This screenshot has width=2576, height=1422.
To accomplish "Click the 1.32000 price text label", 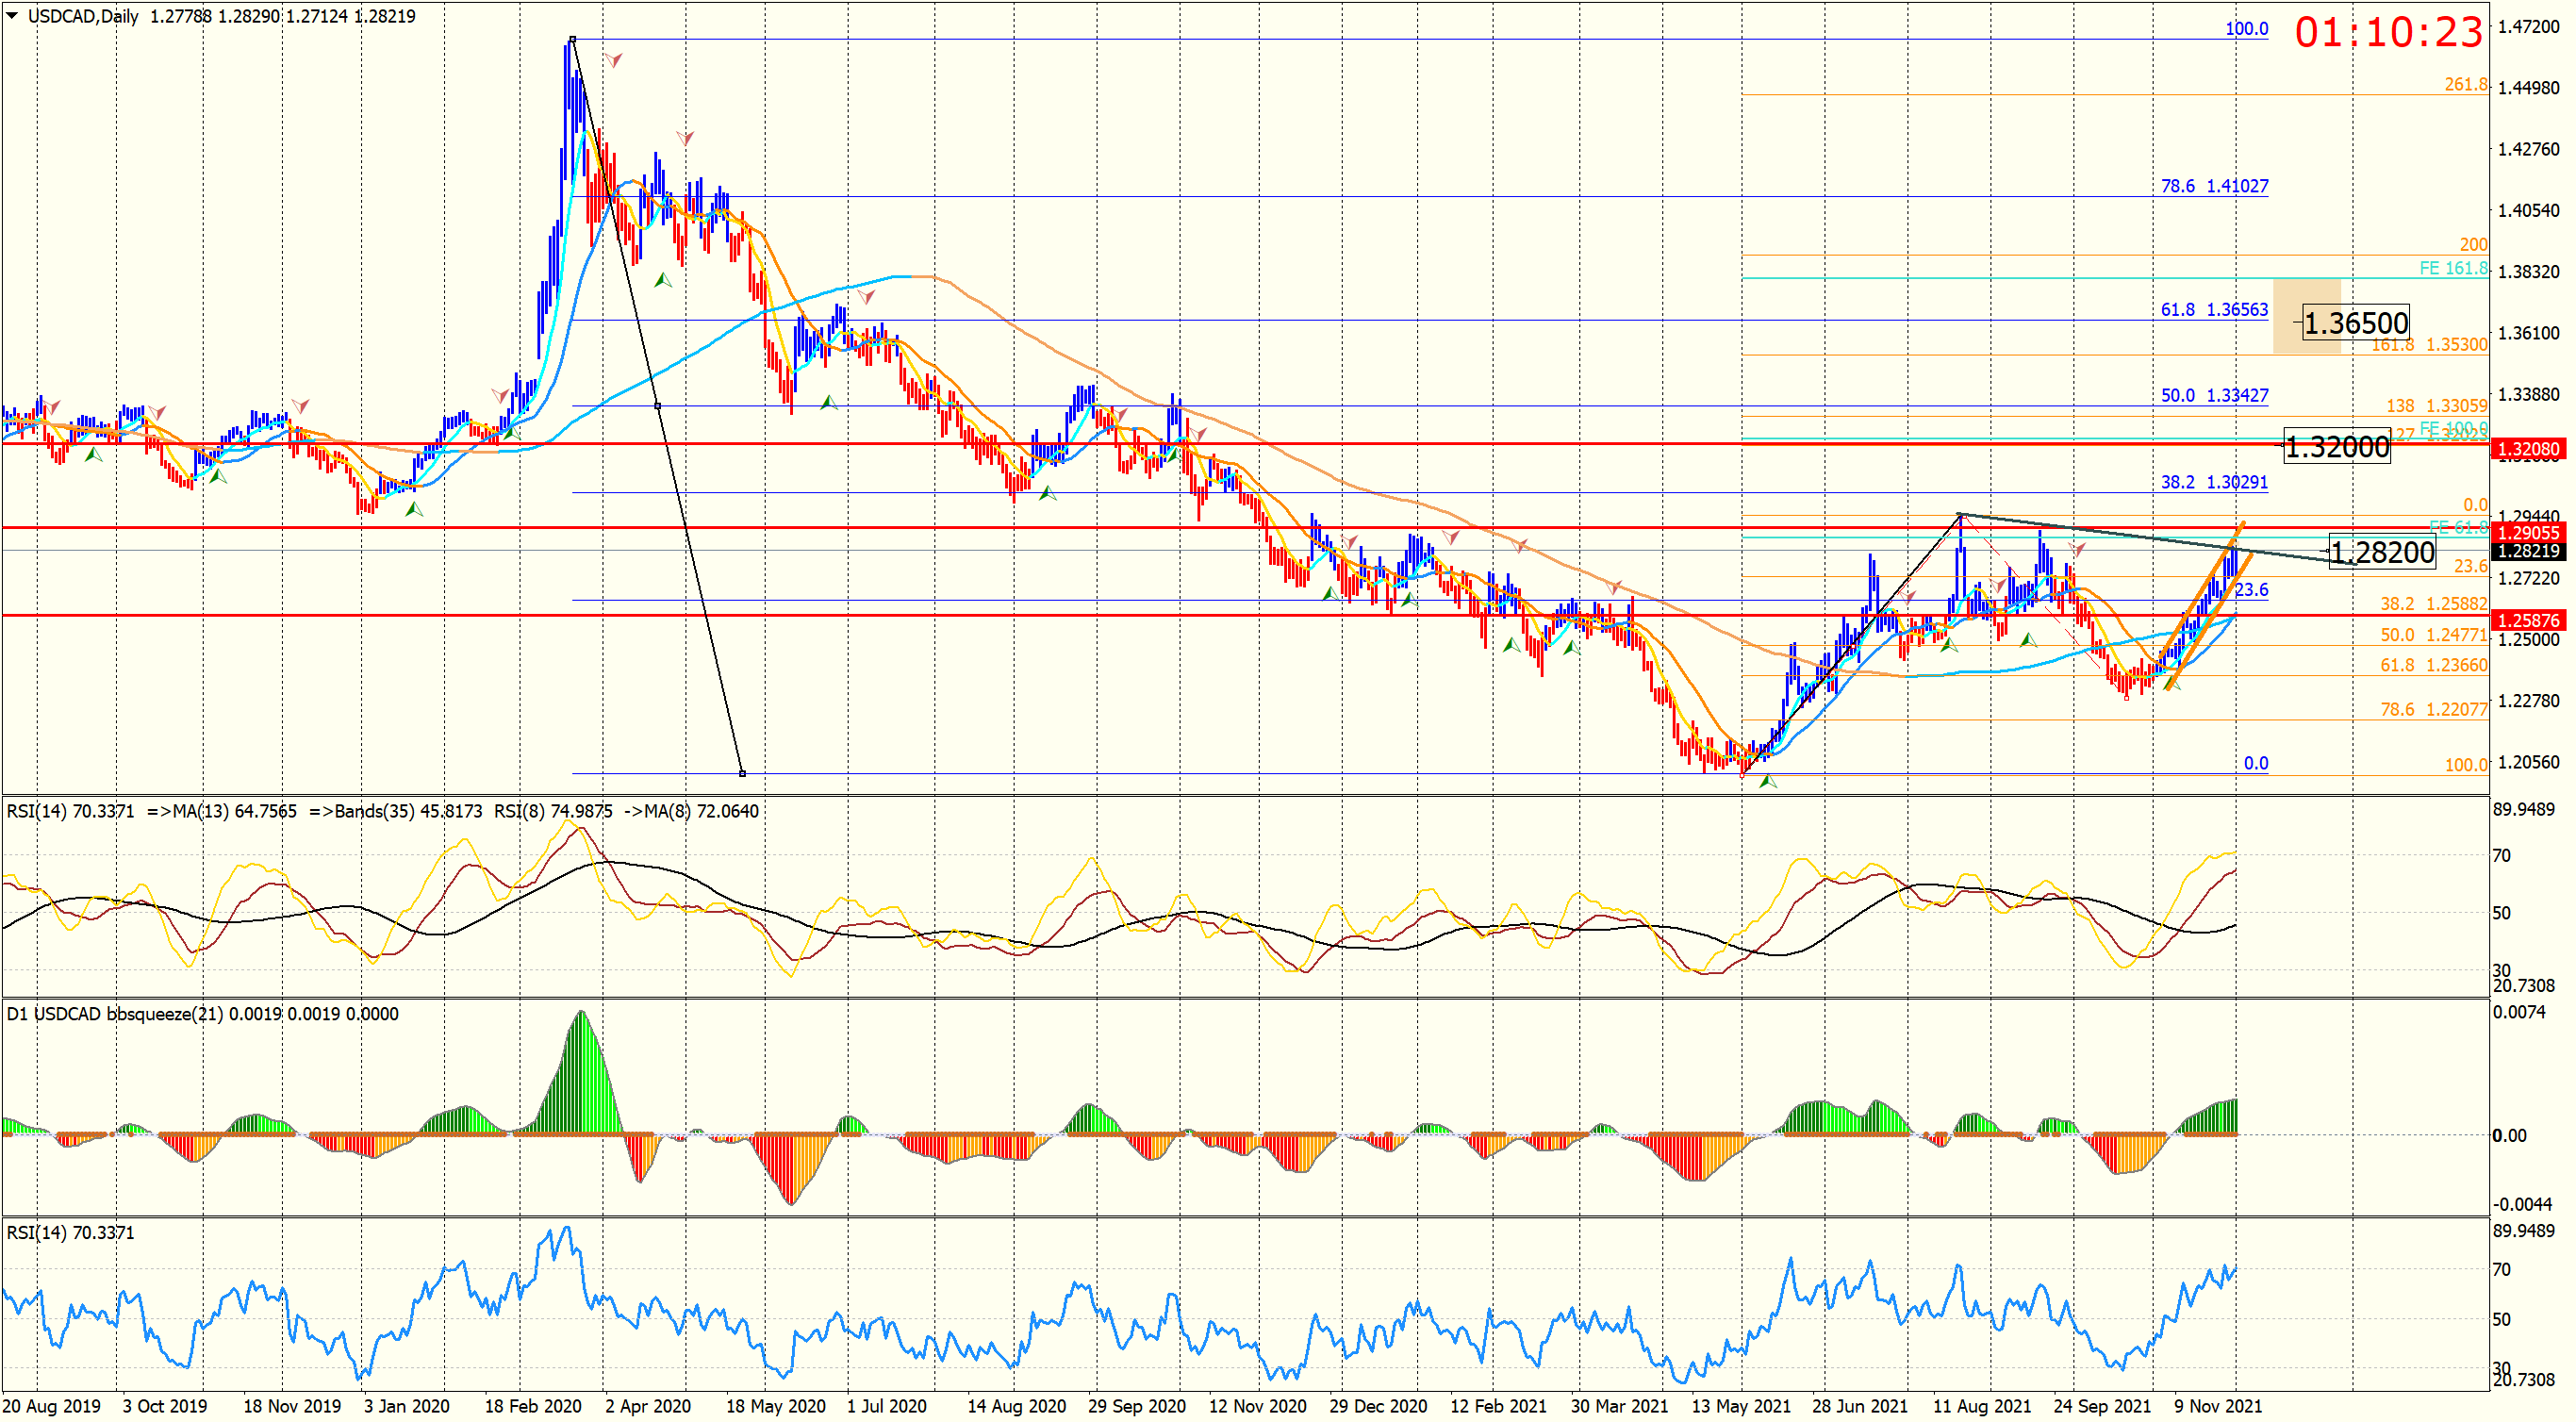I will pyautogui.click(x=2337, y=446).
